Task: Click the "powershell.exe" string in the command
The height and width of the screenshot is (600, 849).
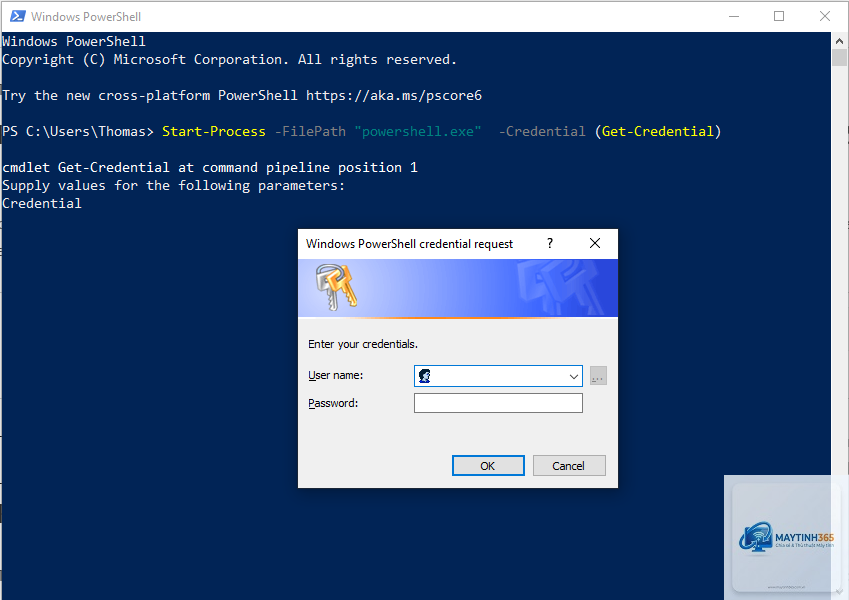Action: click(417, 132)
